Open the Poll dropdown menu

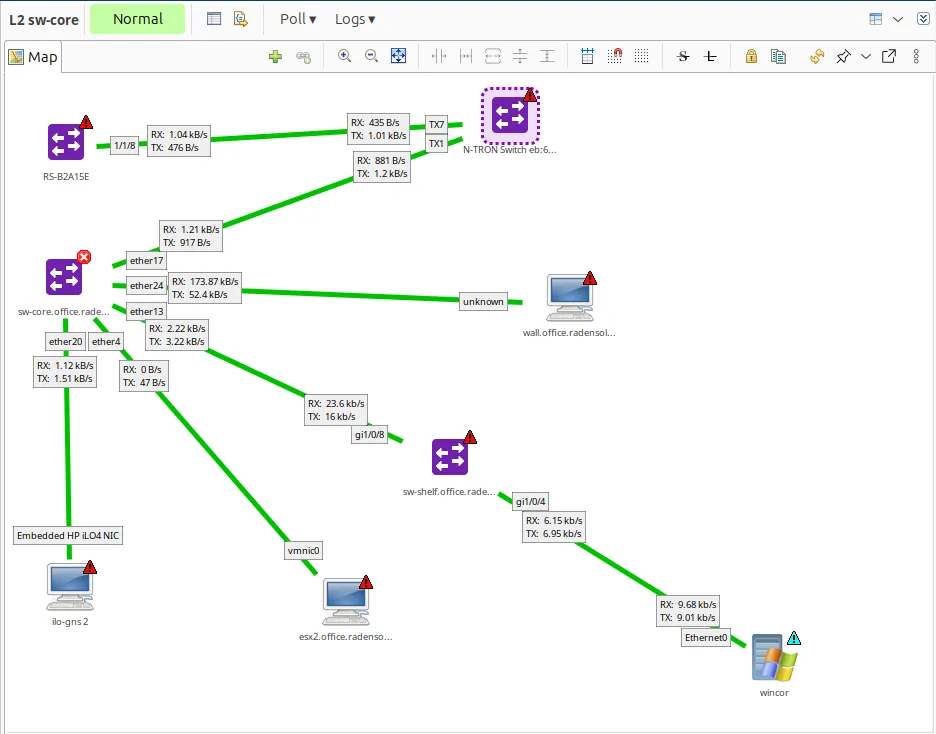(x=295, y=19)
